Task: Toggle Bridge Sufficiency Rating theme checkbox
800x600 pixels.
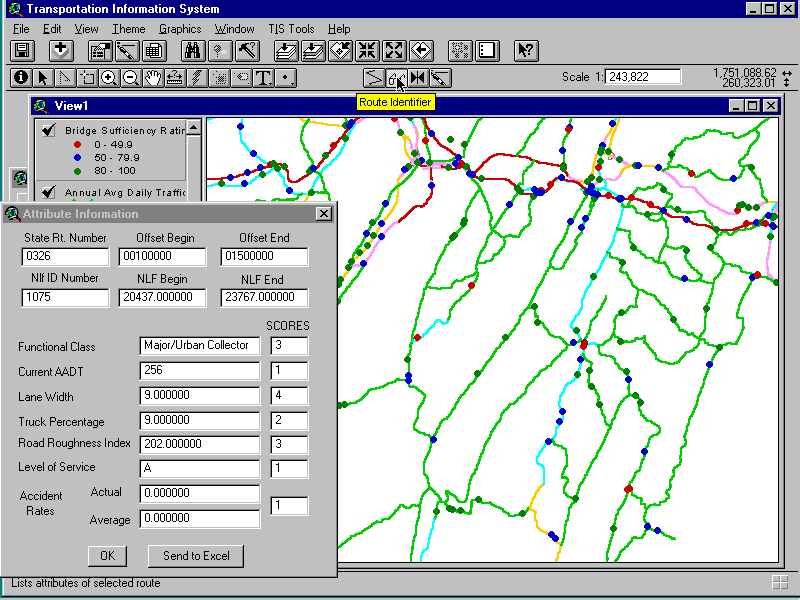Action: pos(48,129)
